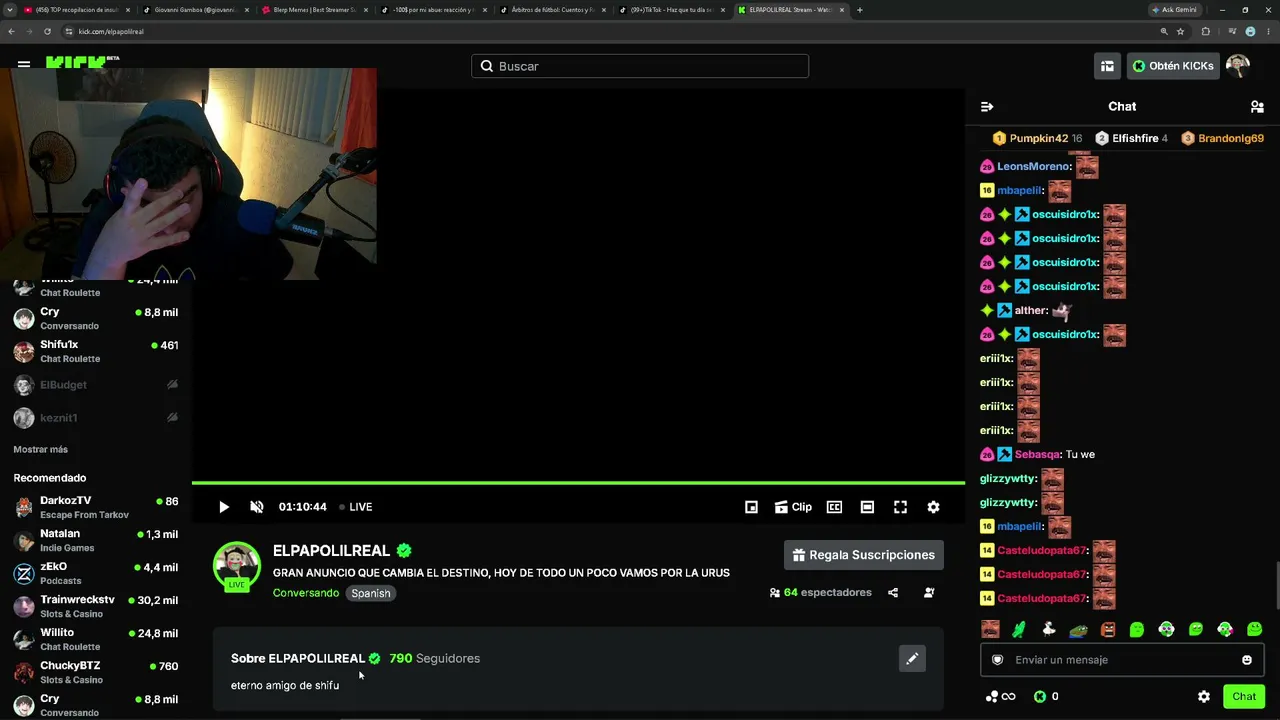Viewport: 1280px width, 720px height.
Task: Open offline keznit1 channel
Action: [96, 418]
